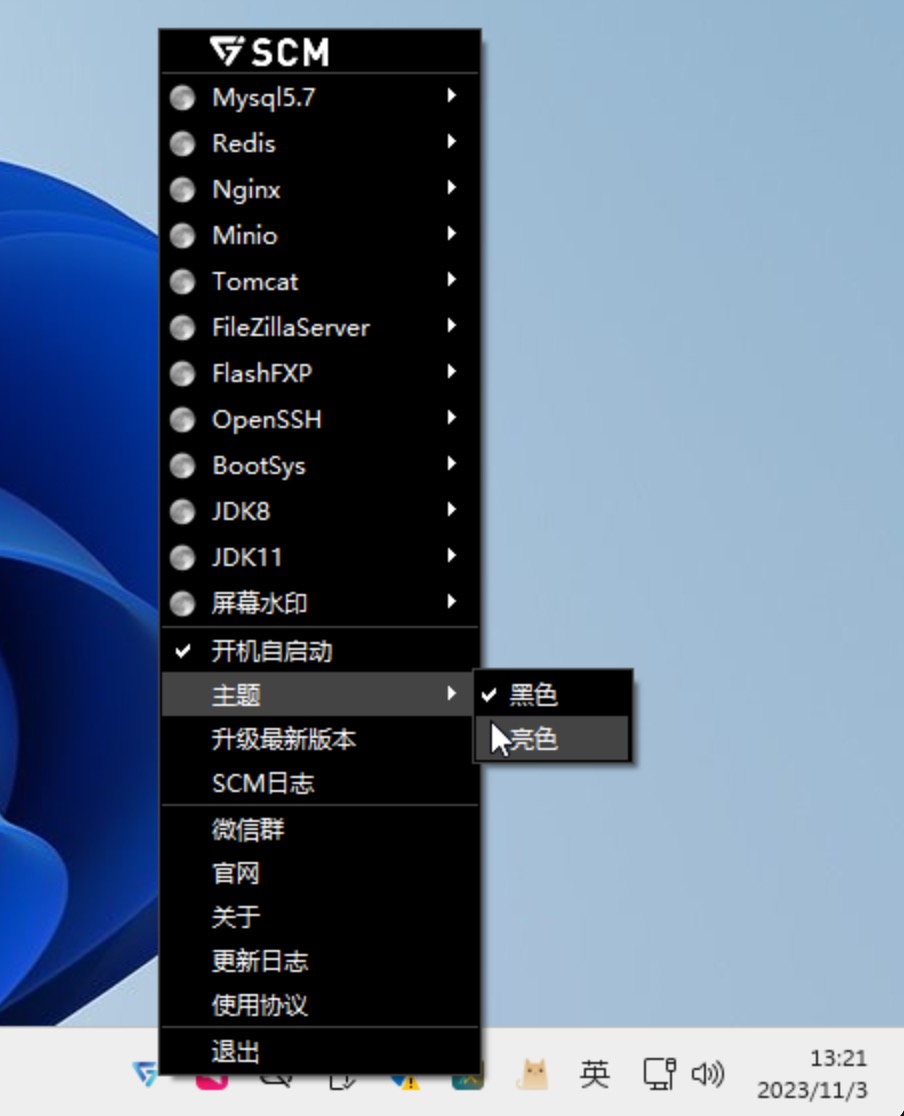
Task: Click 退出 to quit SCM
Action: [320, 1051]
